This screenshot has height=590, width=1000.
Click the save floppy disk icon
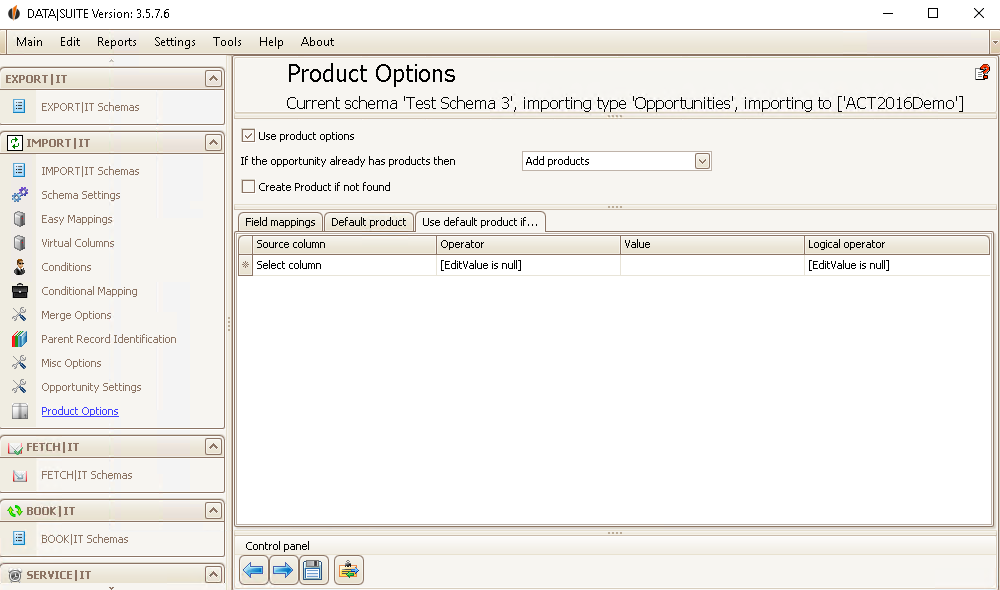(x=313, y=570)
